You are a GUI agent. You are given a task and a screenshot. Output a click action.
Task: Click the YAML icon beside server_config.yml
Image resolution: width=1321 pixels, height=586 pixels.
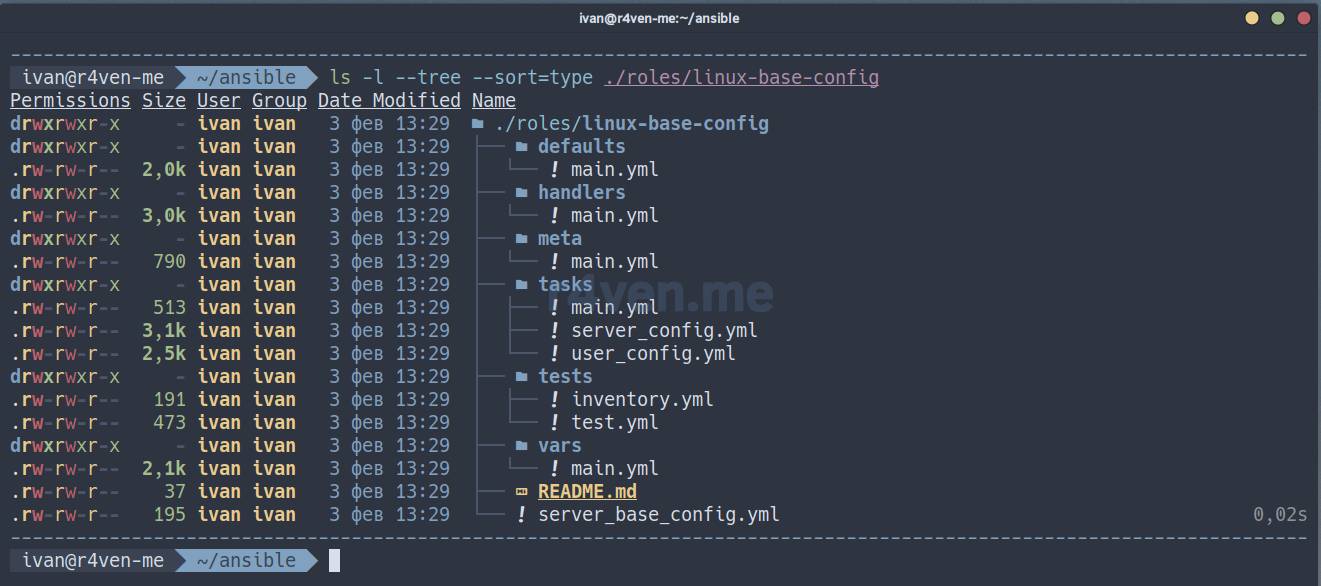tap(554, 331)
